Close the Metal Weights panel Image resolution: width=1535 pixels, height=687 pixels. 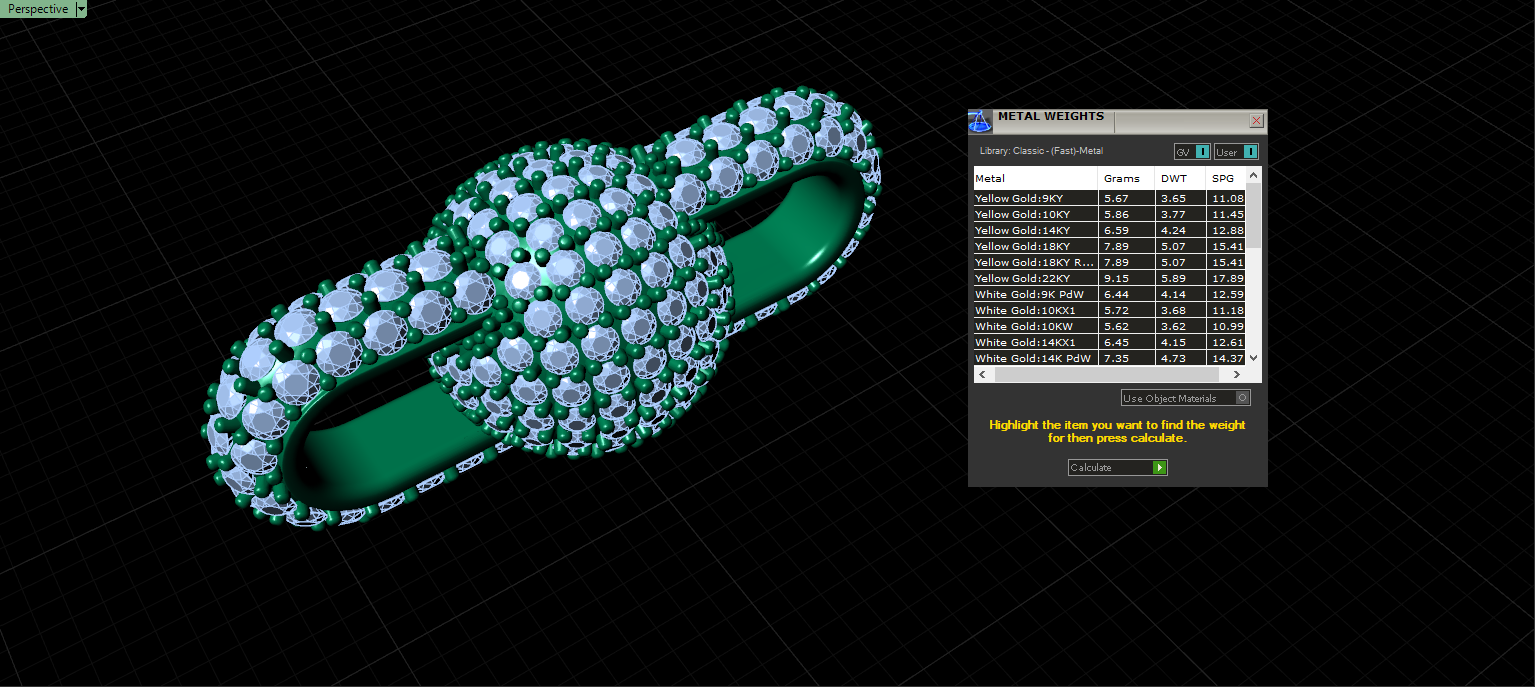1256,120
